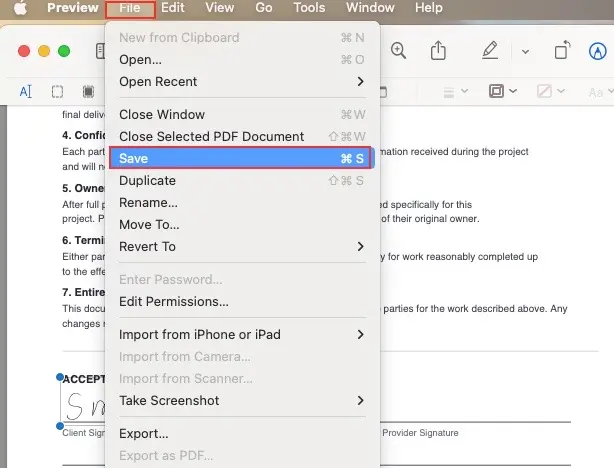Click the sidebar view toolbar icon
The height and width of the screenshot is (468, 614).
pos(100,51)
